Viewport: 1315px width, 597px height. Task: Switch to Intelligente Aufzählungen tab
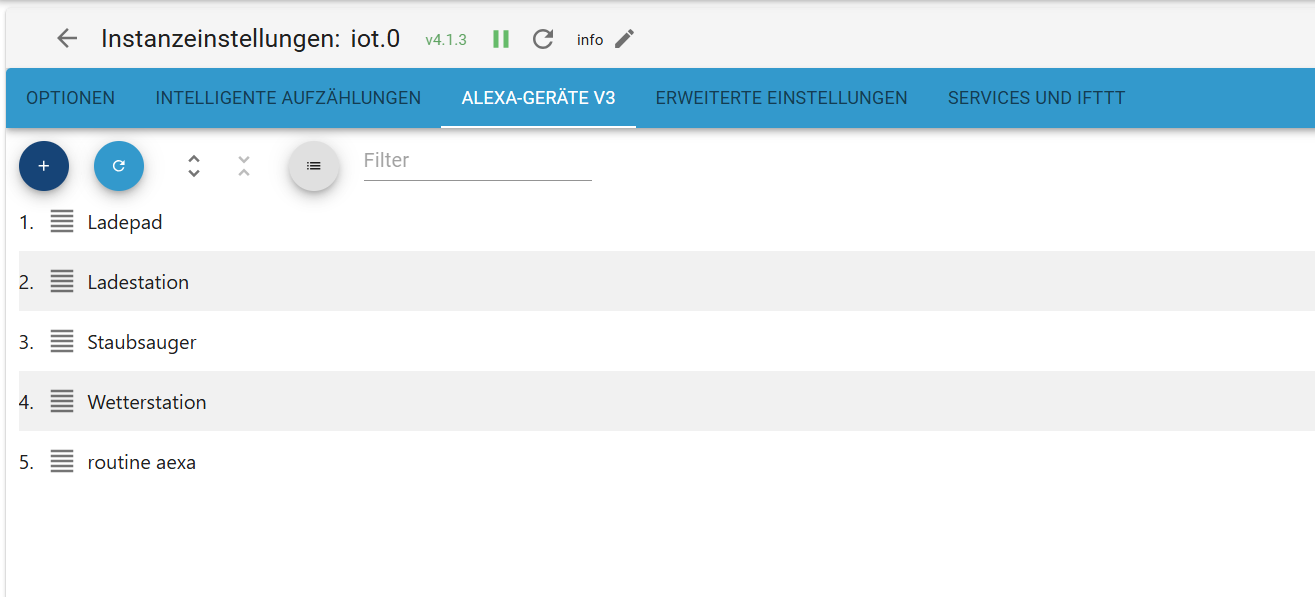pyautogui.click(x=288, y=98)
